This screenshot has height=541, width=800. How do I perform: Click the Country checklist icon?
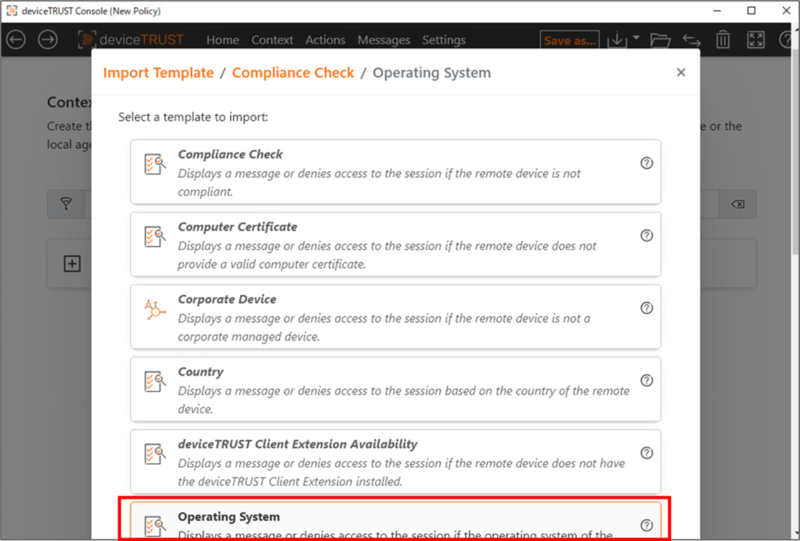[x=155, y=382]
